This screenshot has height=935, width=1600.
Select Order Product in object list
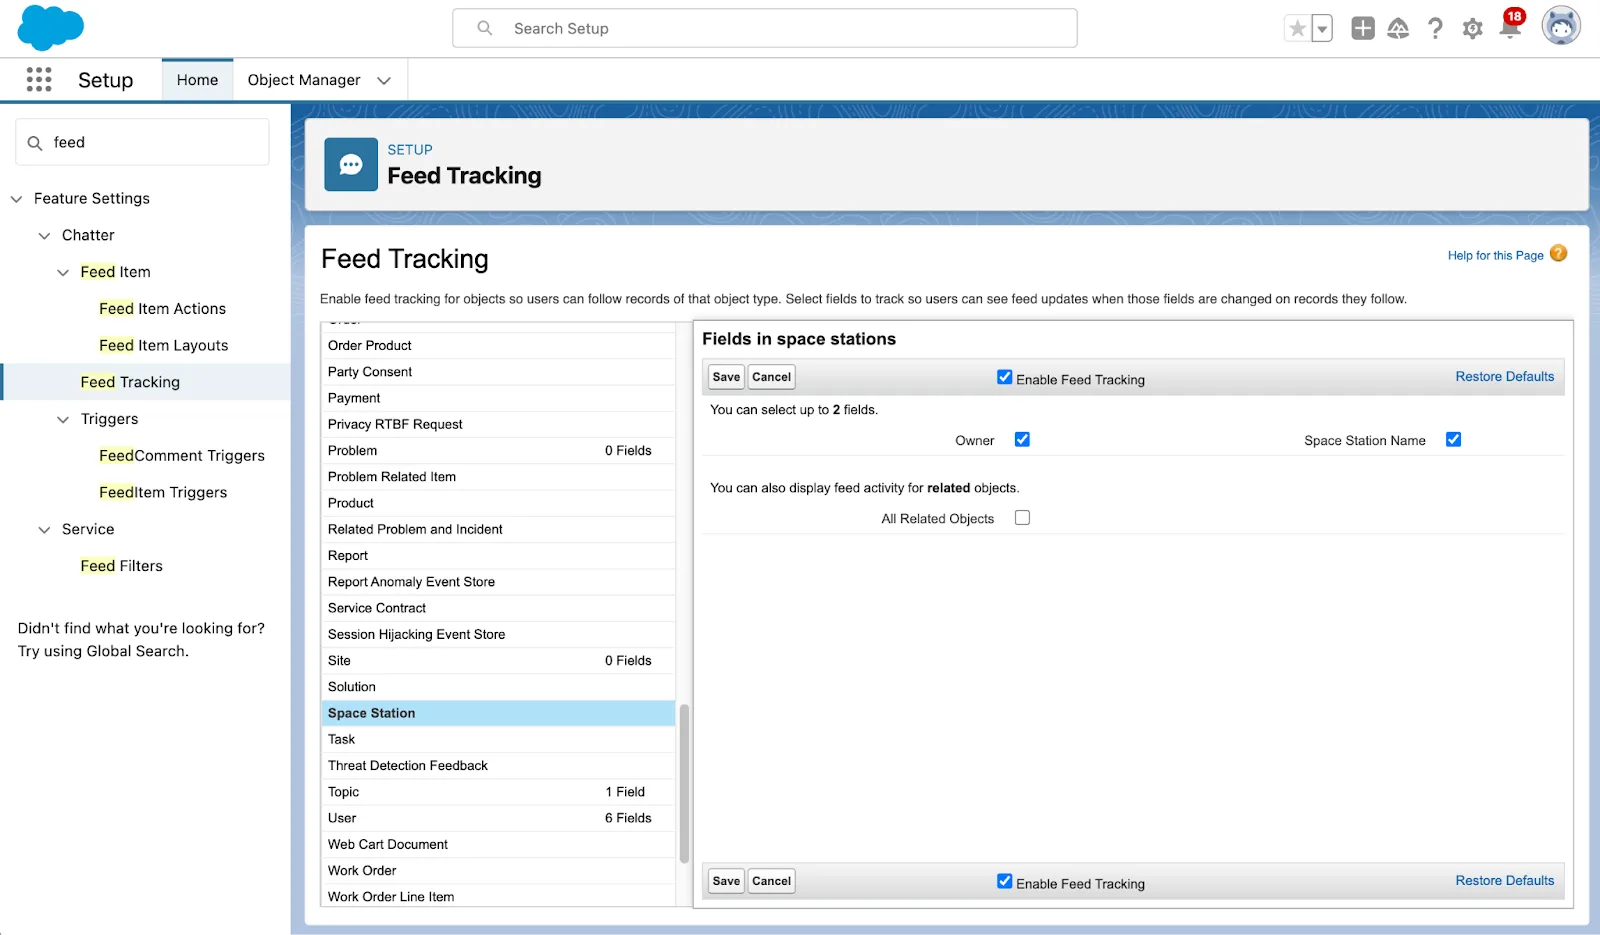pos(498,346)
